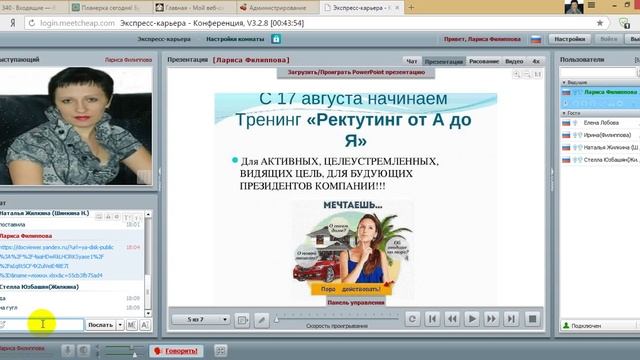Adjust the upper volume slider
The image size is (640, 360).
(131, 347)
